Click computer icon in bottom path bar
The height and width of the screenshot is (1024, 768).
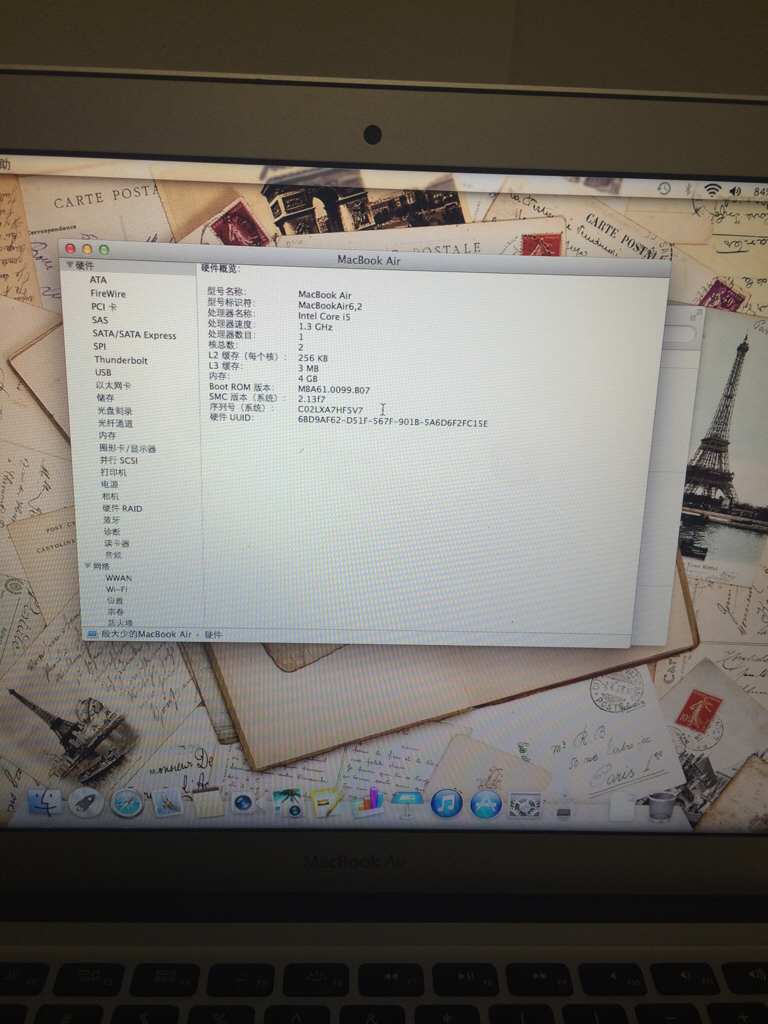coord(92,634)
